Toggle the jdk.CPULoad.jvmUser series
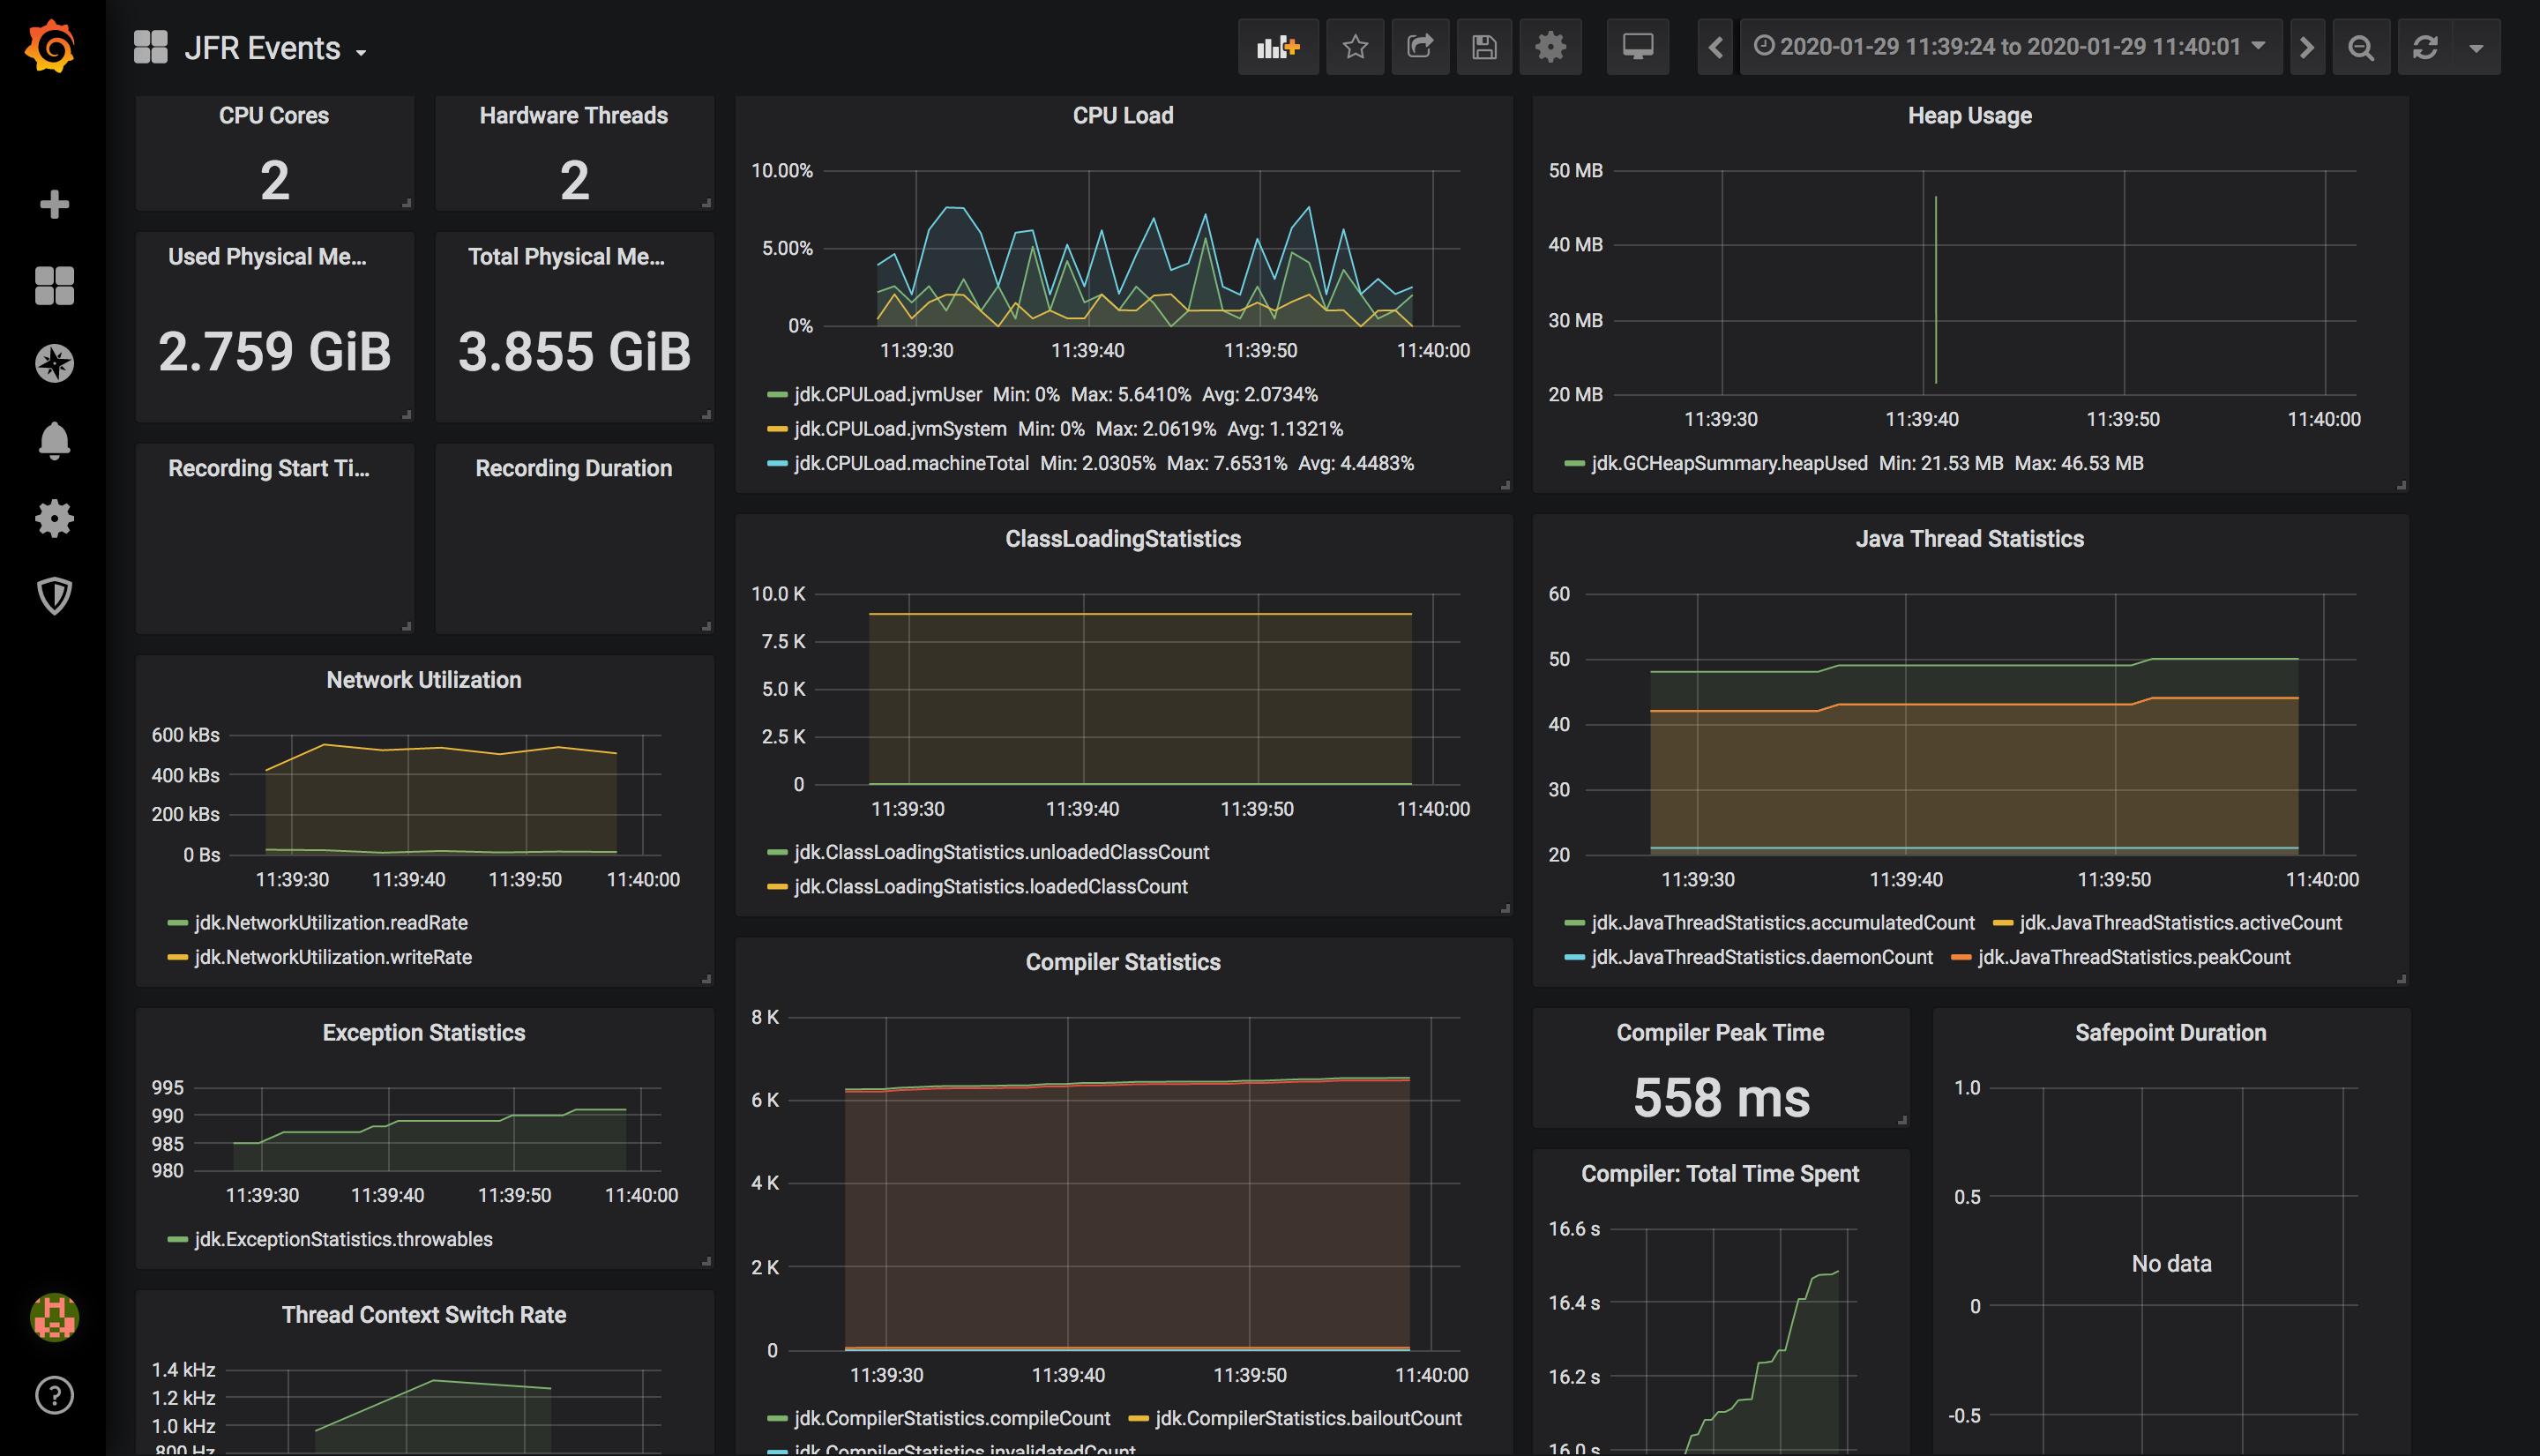 point(888,394)
